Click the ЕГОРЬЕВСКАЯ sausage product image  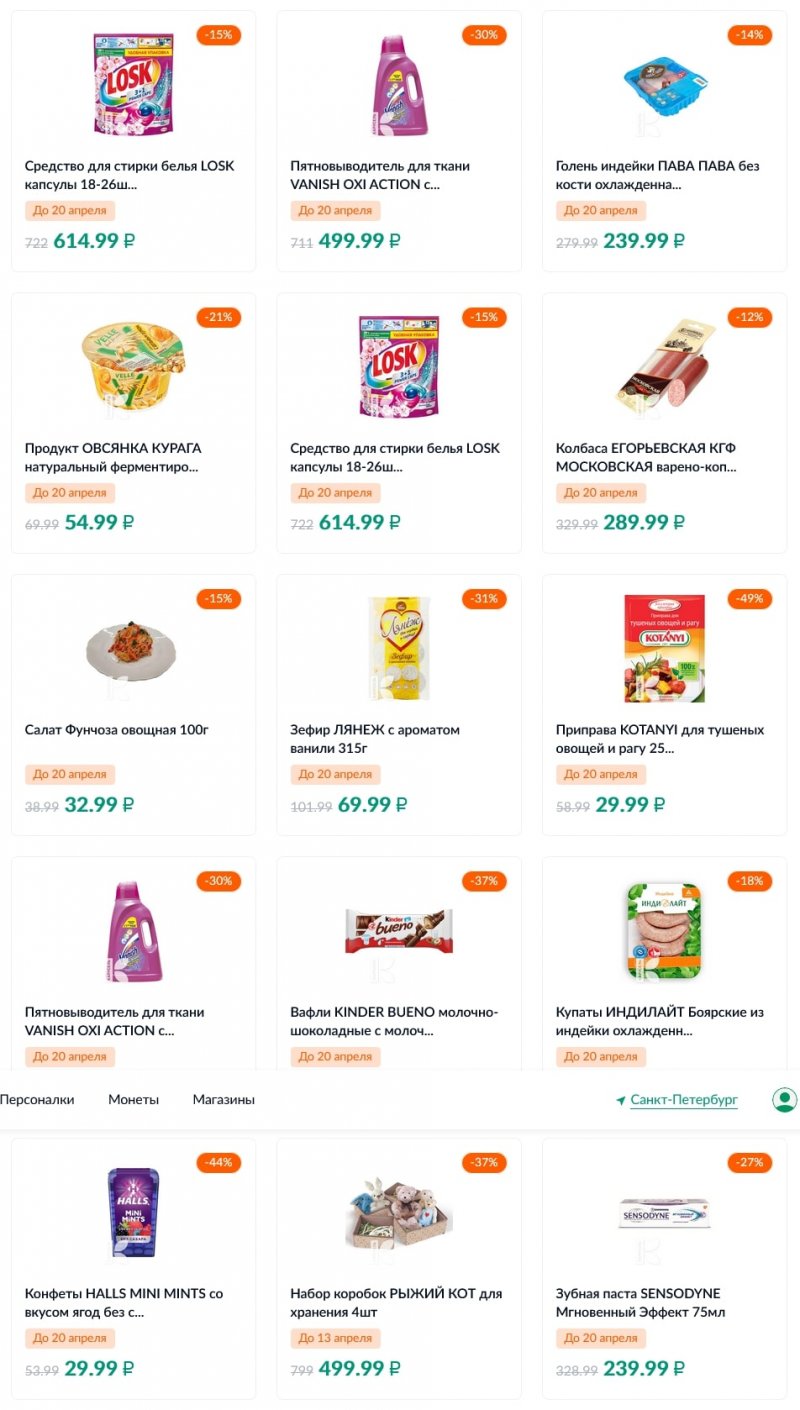click(x=664, y=366)
